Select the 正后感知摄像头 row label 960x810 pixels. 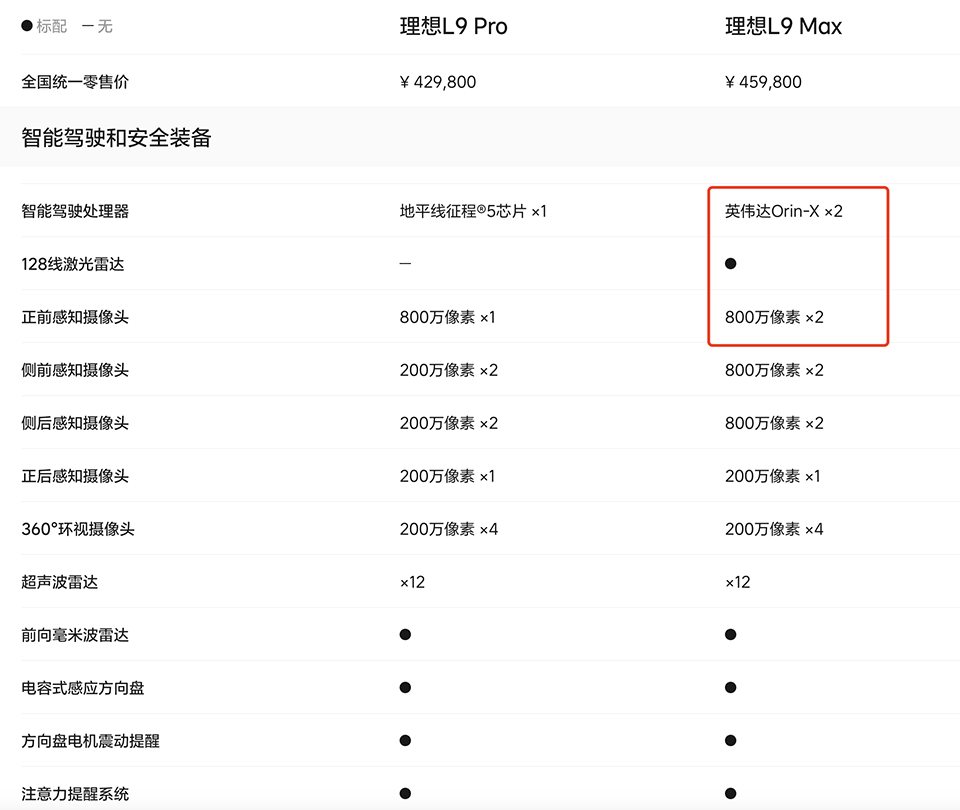pyautogui.click(x=75, y=476)
